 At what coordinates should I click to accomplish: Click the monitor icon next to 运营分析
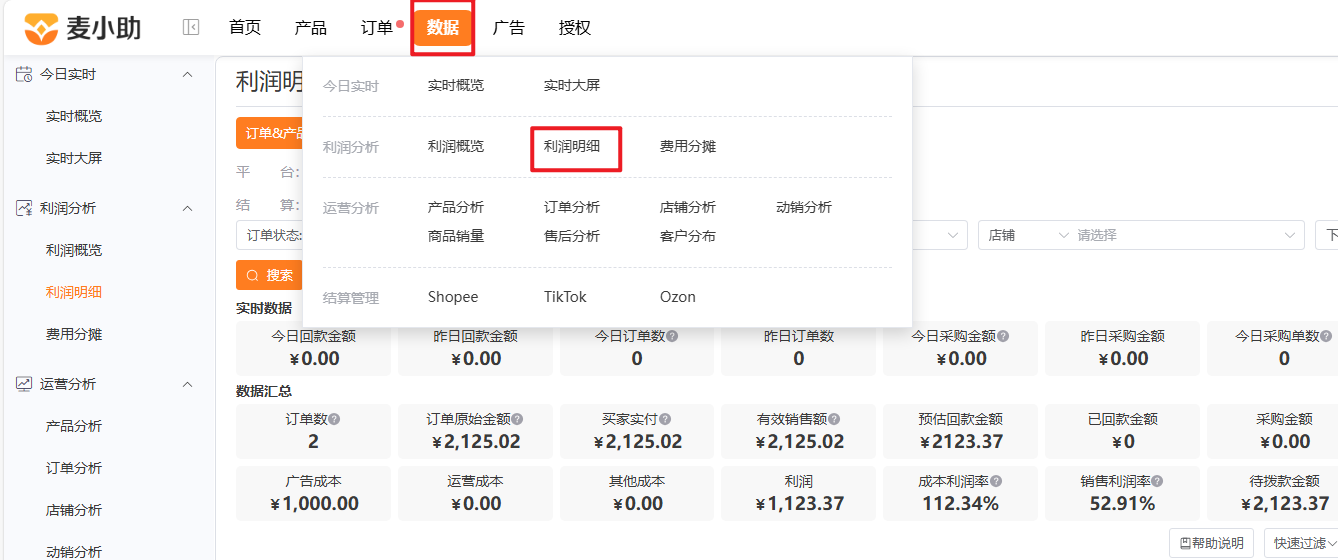click(24, 384)
